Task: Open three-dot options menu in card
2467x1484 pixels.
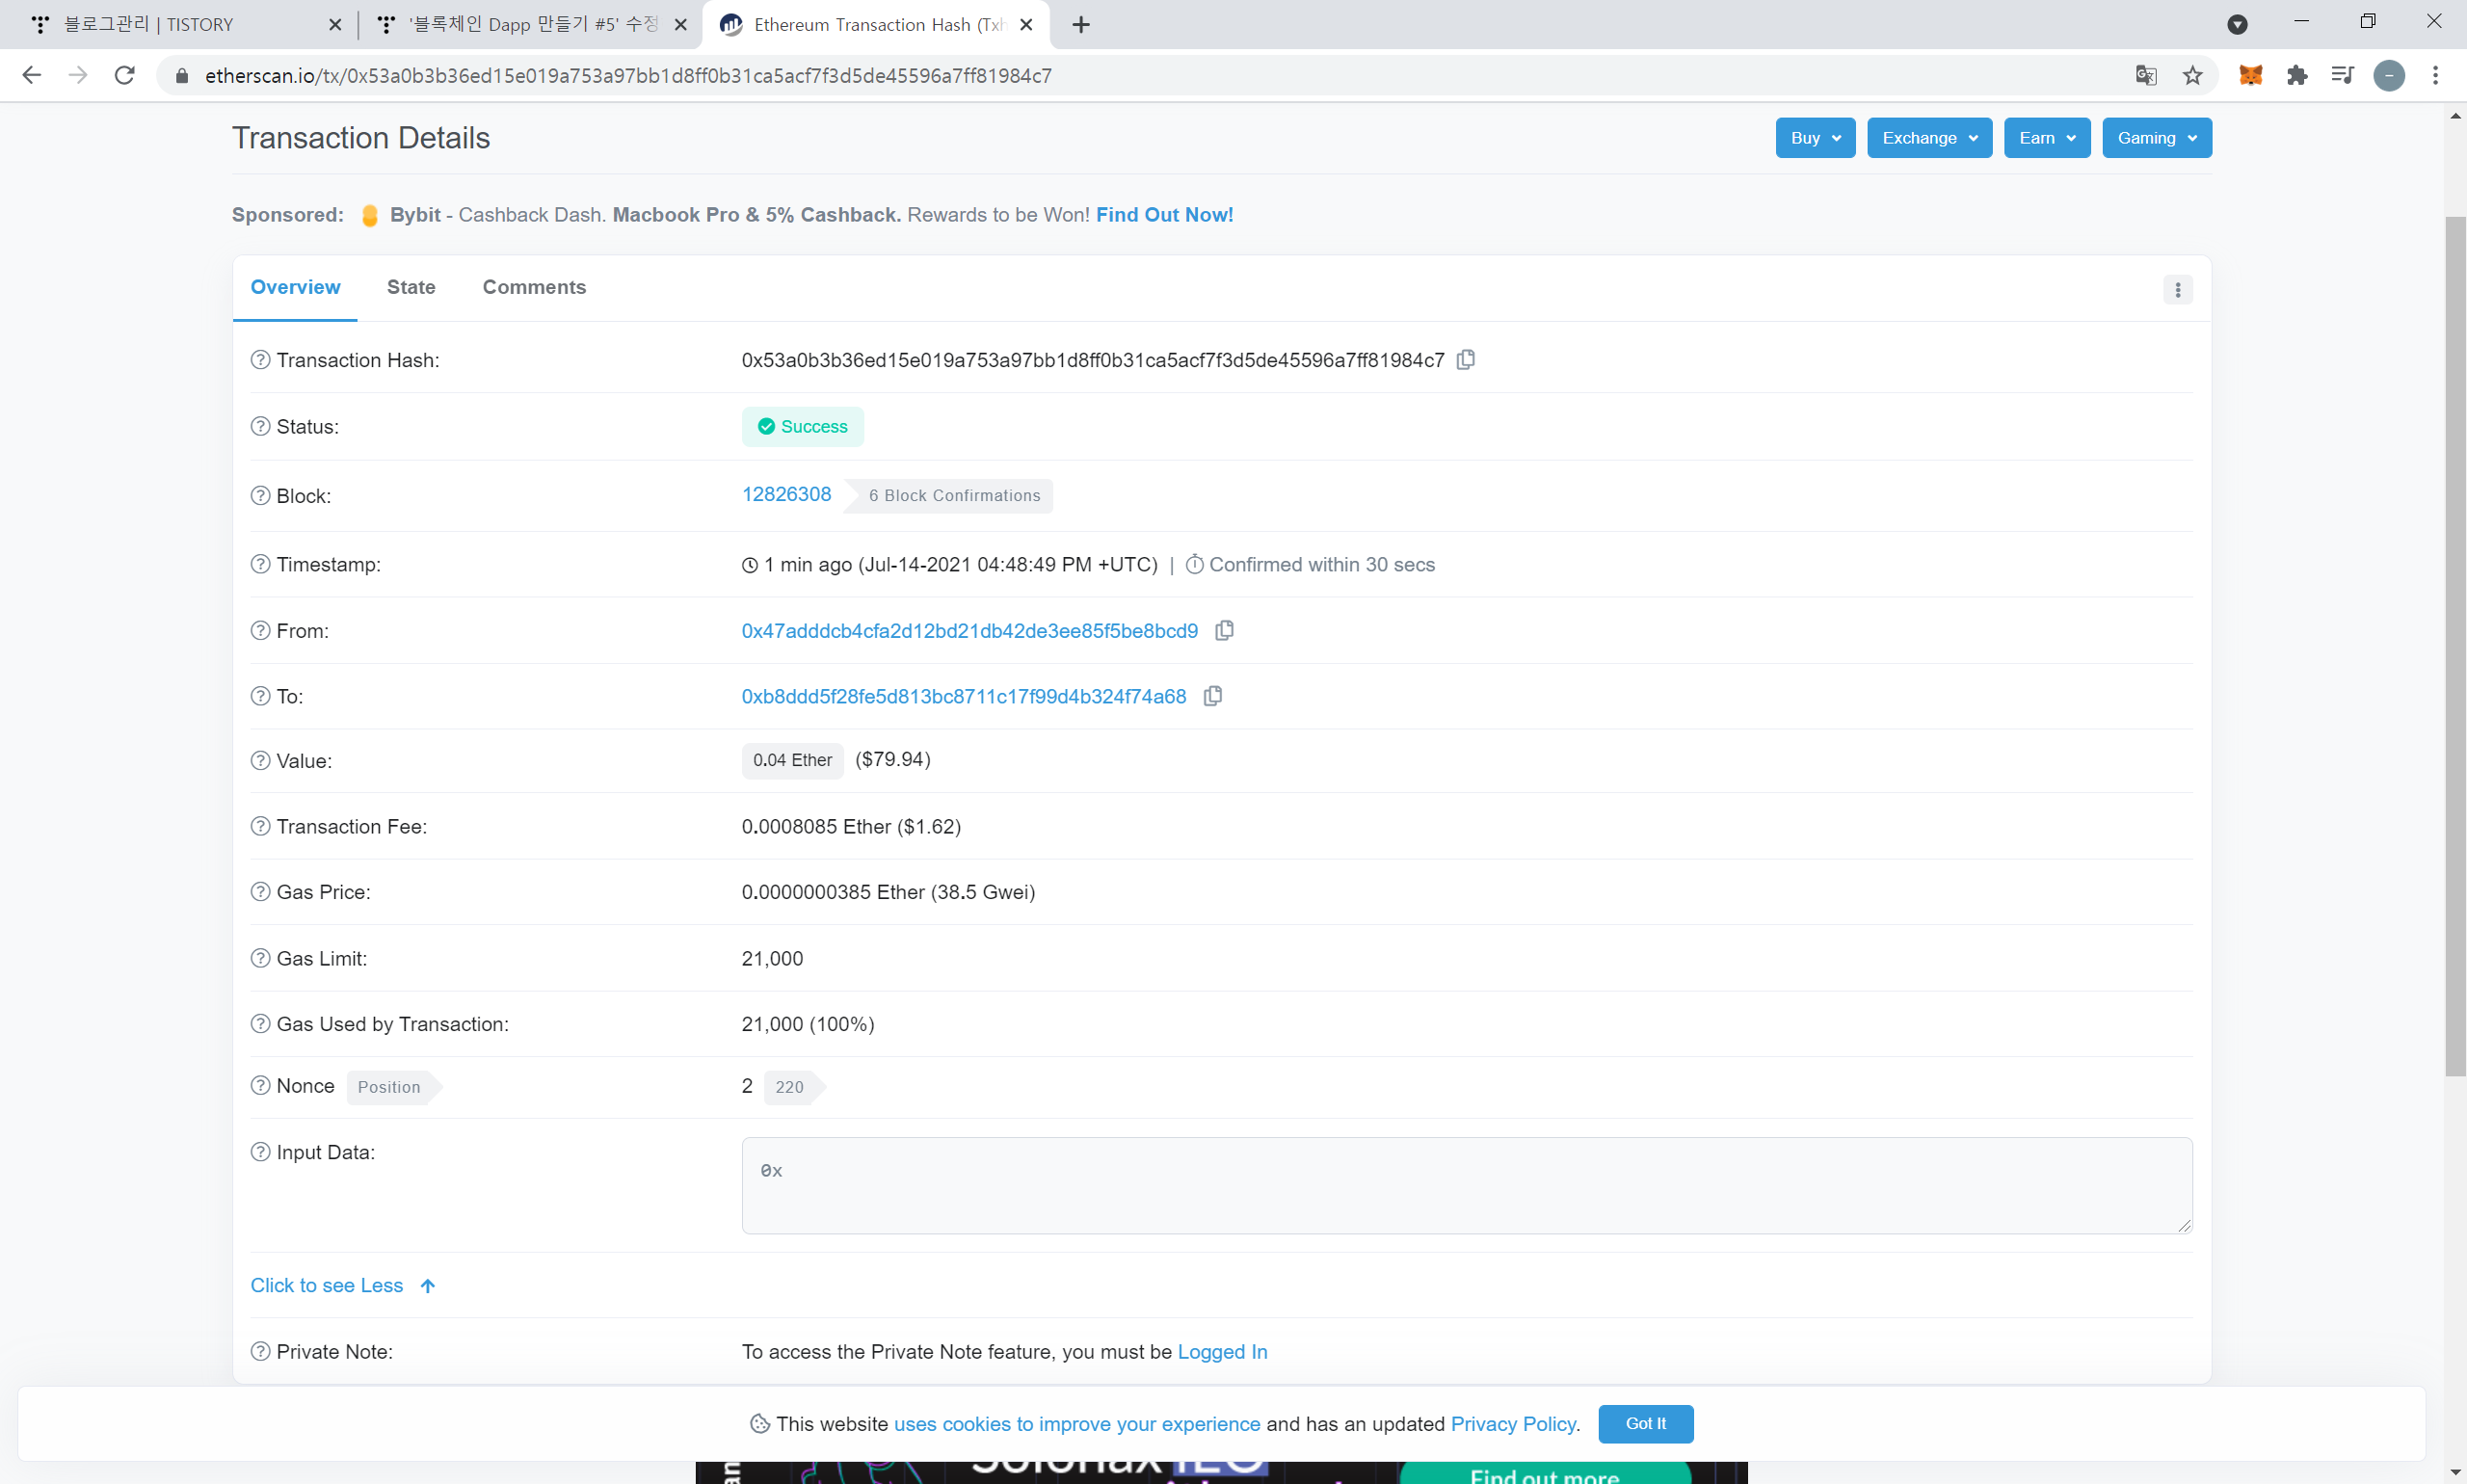Action: (x=2177, y=290)
